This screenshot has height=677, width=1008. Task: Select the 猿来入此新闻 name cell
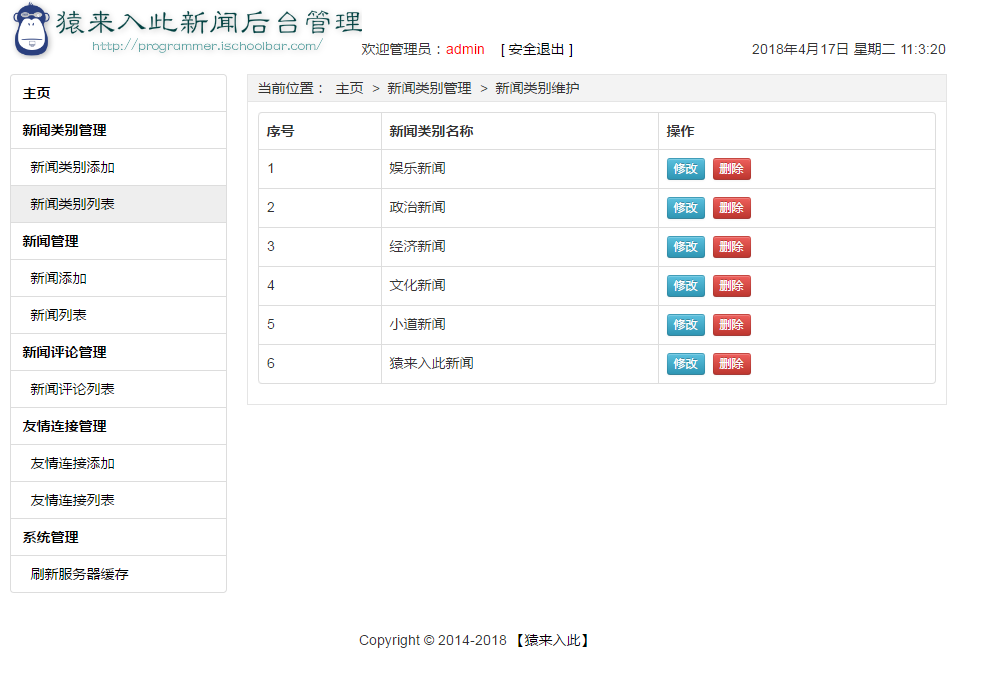520,364
